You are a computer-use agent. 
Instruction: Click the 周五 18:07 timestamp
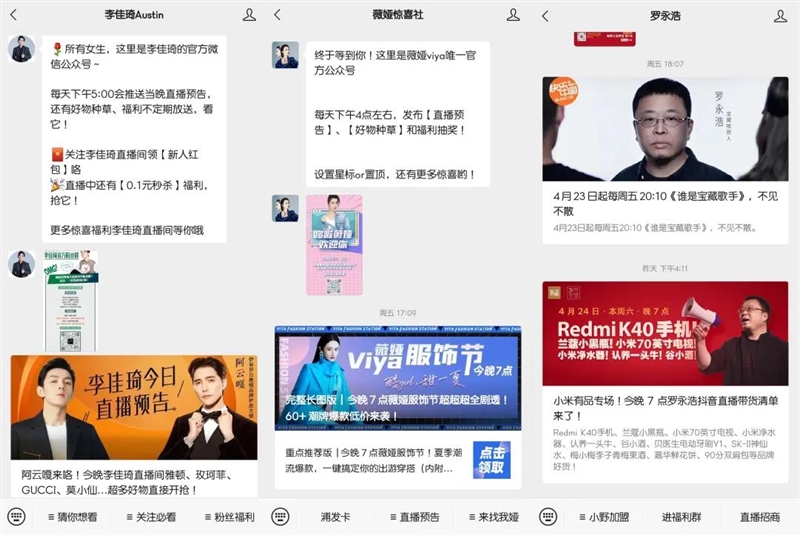665,64
